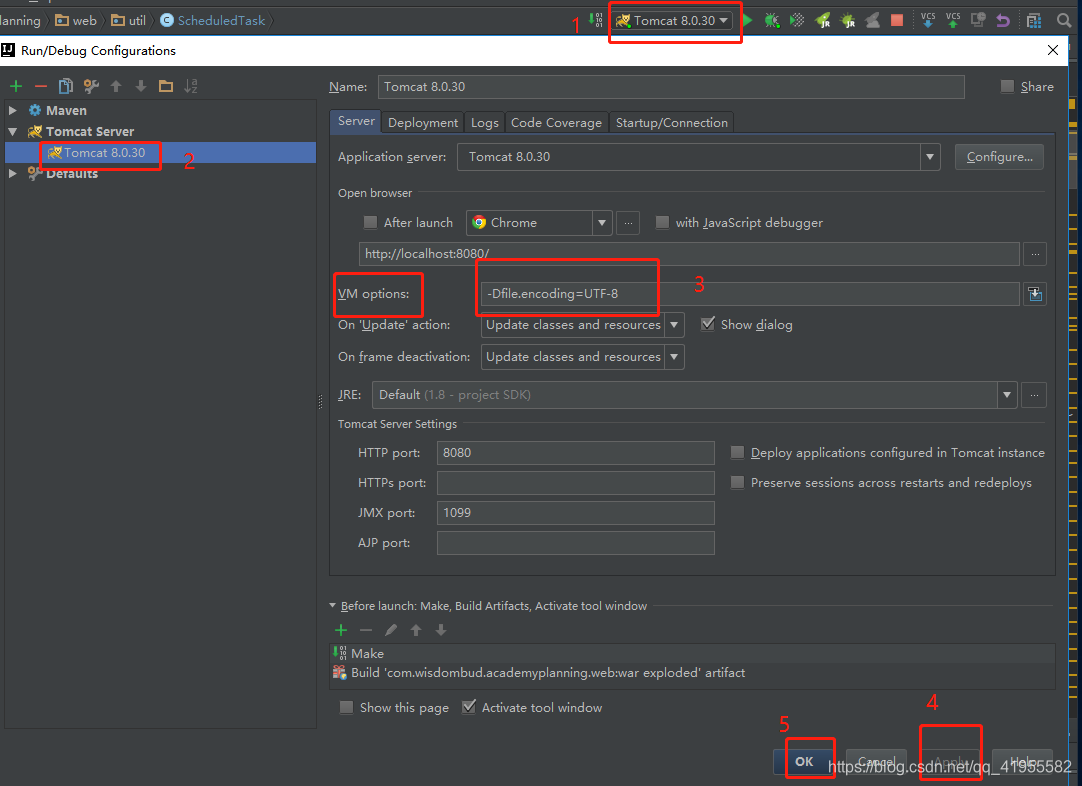Collapse Tomcat Server tree node
The width and height of the screenshot is (1082, 786).
click(12, 131)
